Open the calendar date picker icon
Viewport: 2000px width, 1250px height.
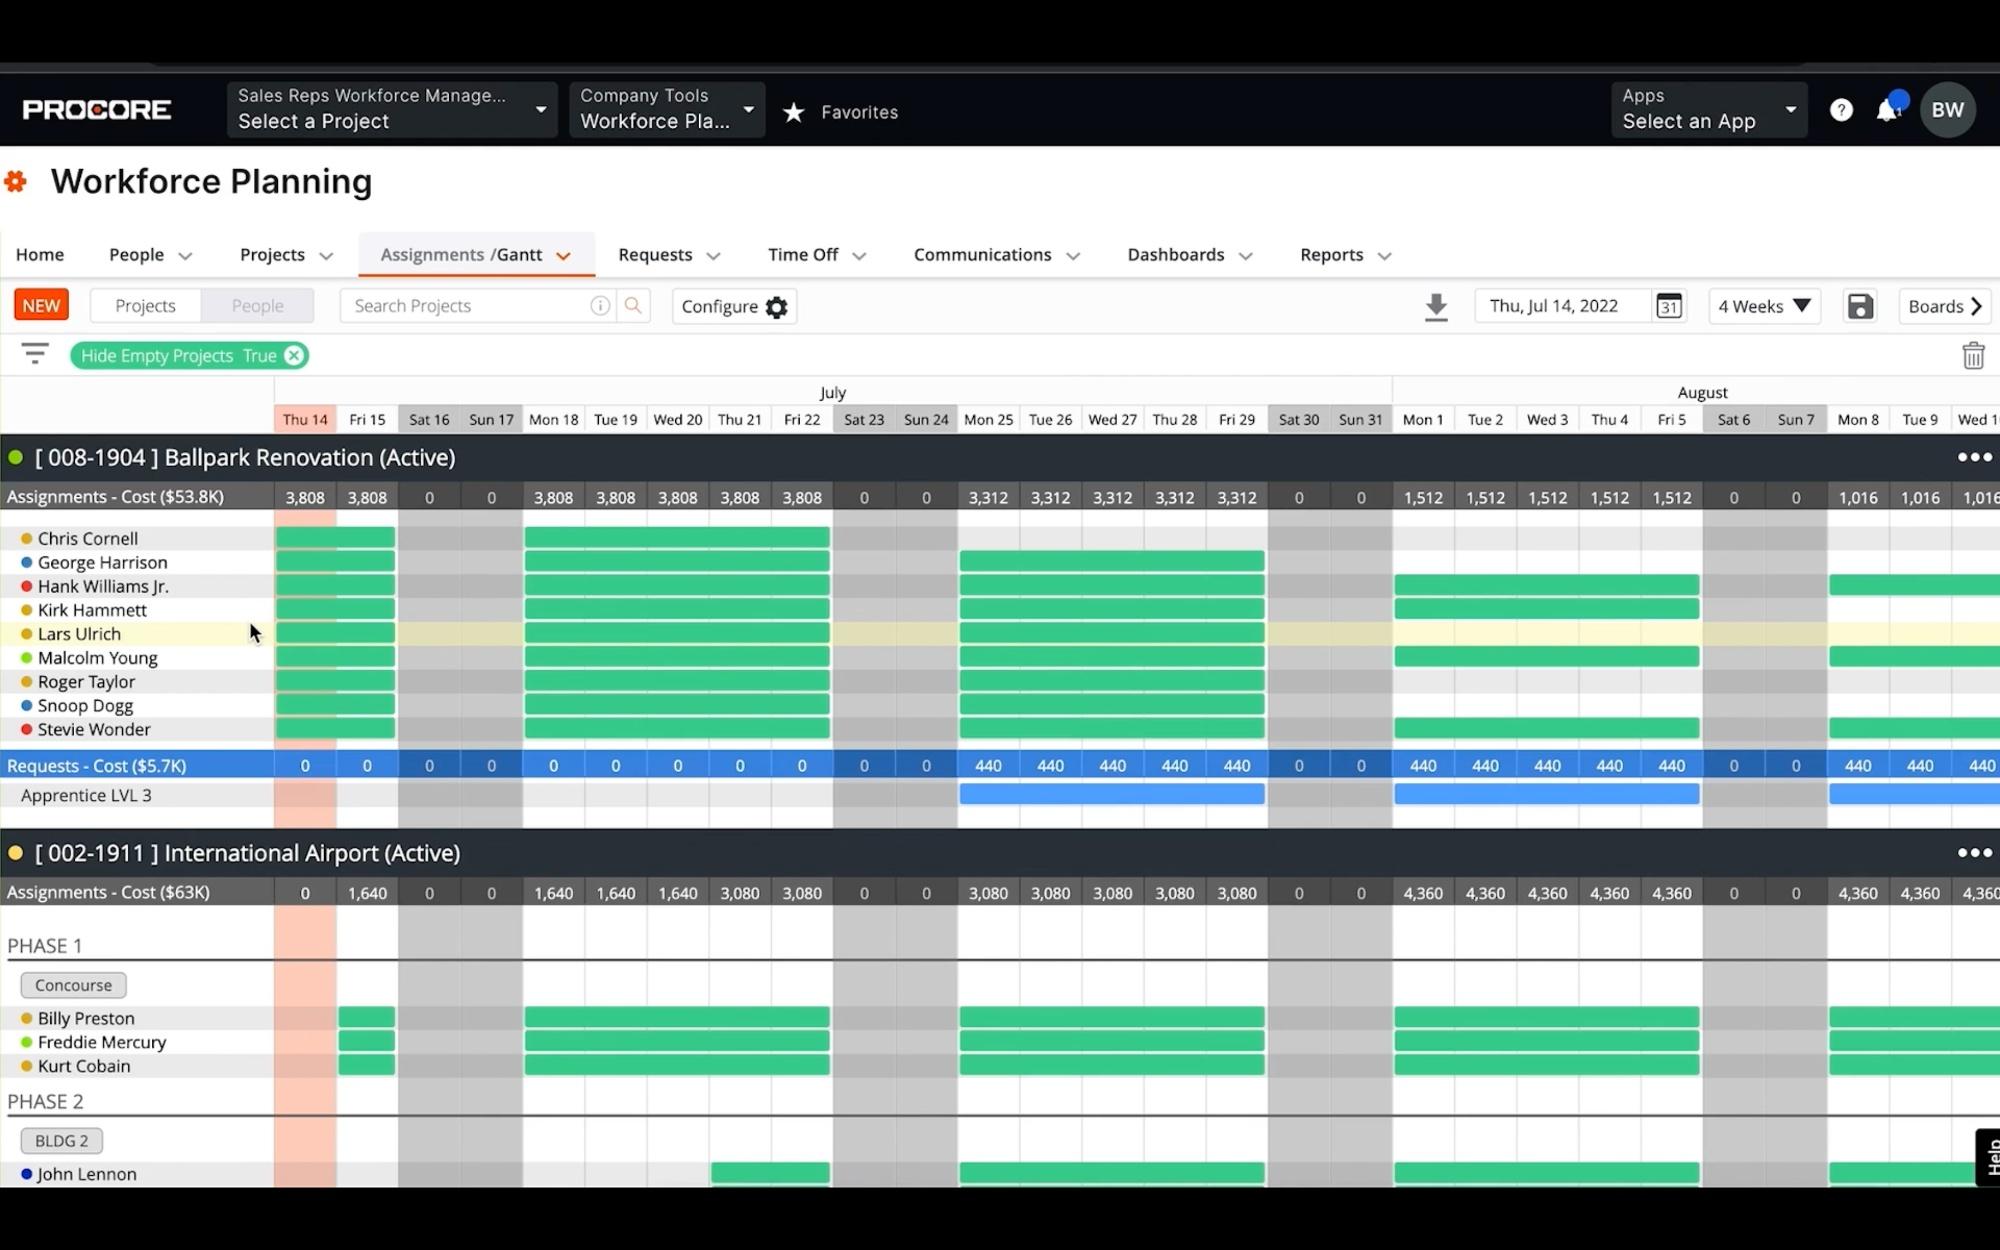(x=1668, y=306)
